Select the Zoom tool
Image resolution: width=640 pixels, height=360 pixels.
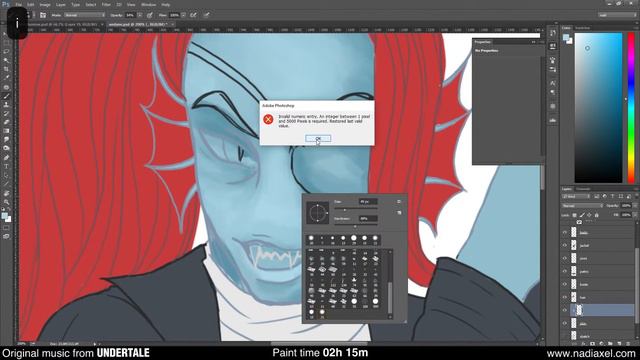pos(6,202)
